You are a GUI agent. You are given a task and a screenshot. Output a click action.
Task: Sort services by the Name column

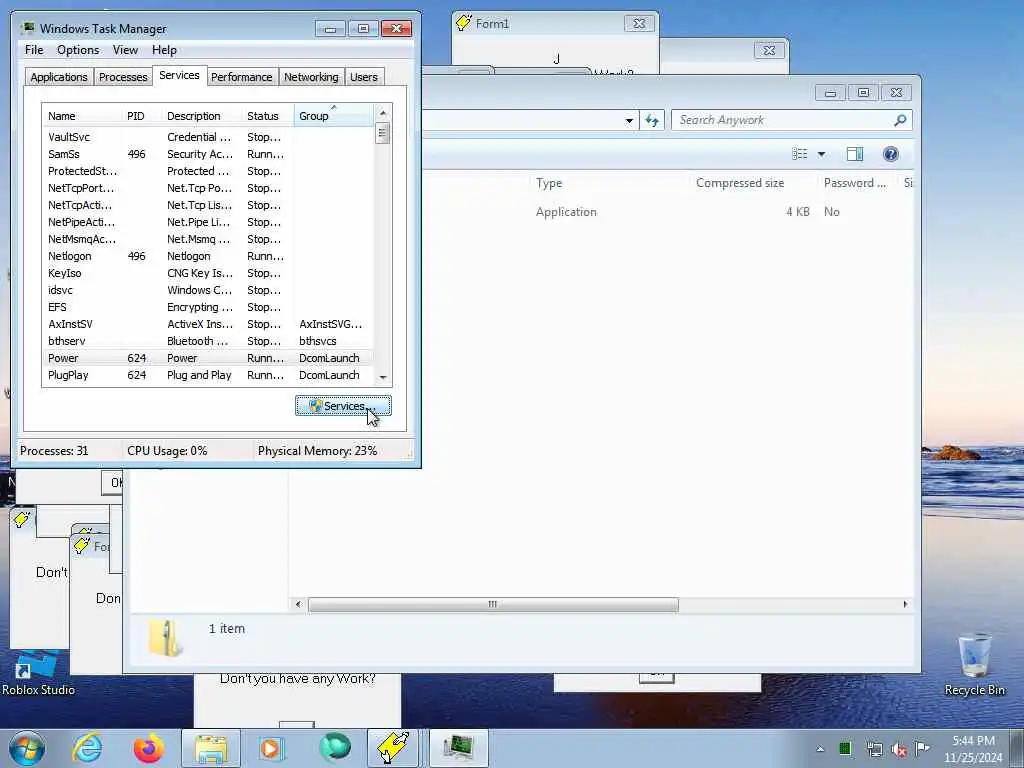click(82, 116)
